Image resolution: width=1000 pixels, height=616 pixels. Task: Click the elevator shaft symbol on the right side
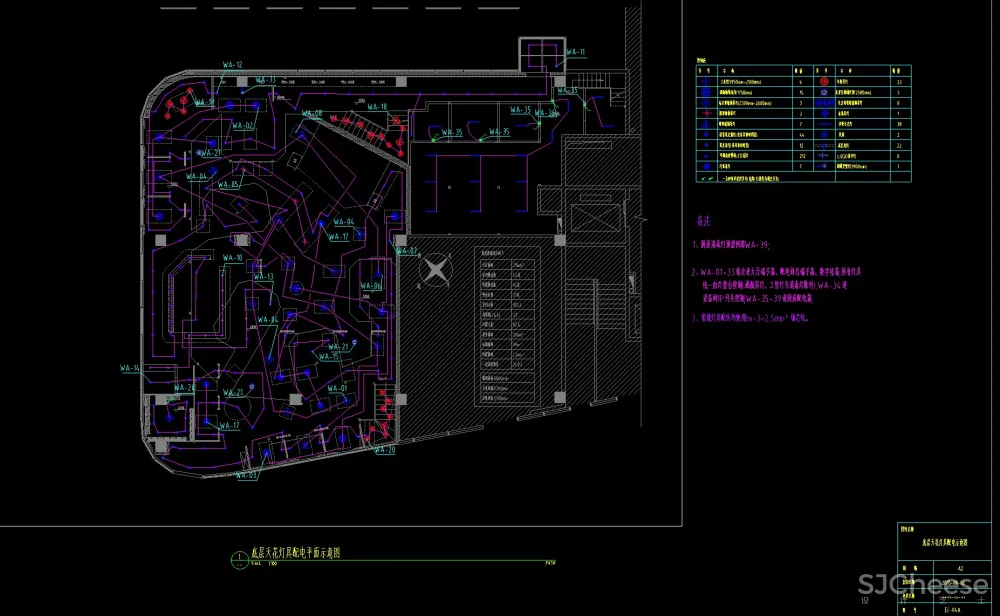click(597, 220)
